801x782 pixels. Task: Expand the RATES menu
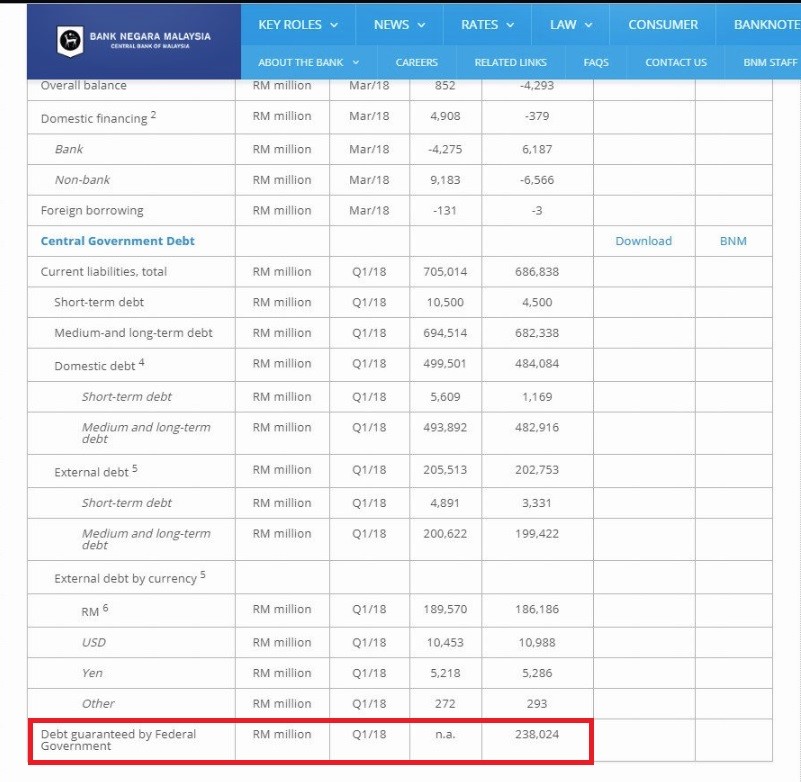[x=488, y=25]
